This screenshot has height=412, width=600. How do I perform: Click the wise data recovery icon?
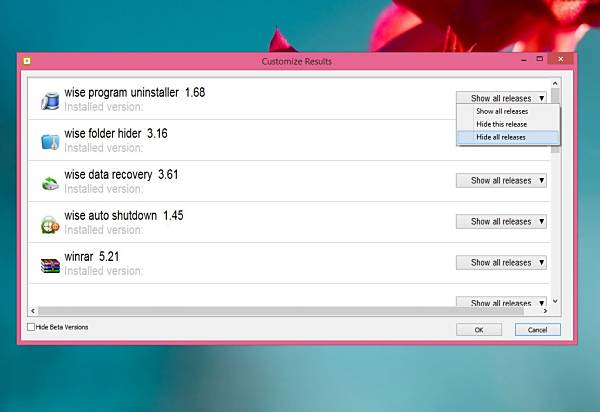50,183
